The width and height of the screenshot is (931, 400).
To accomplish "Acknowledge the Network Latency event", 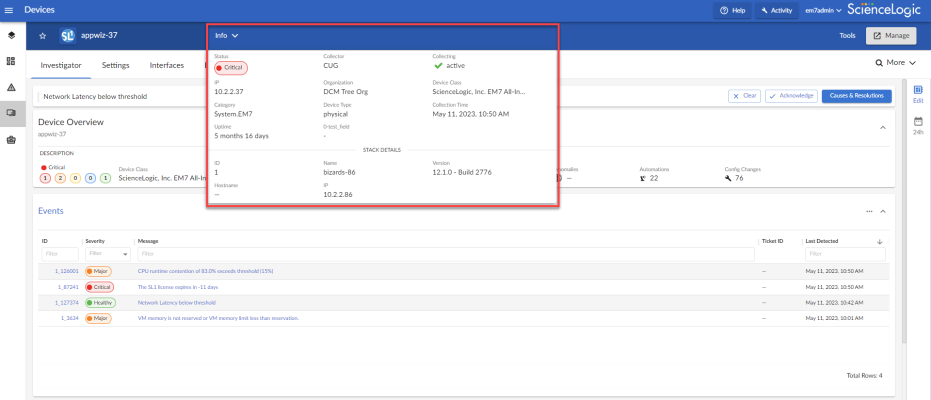I will pos(790,96).
